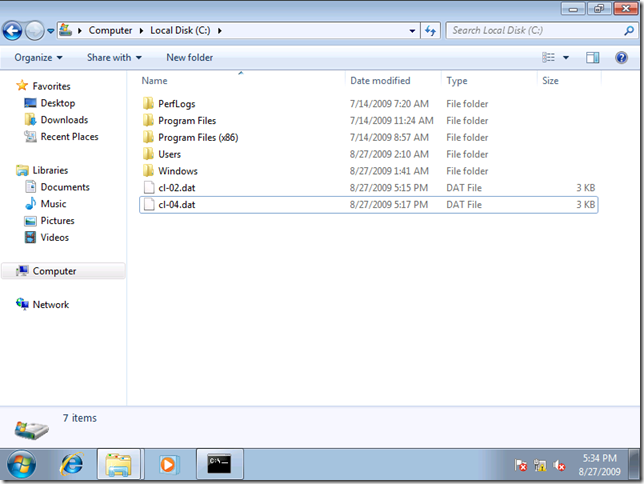This screenshot has width=644, height=484.
Task: Sort by Date modified column
Action: [380, 81]
